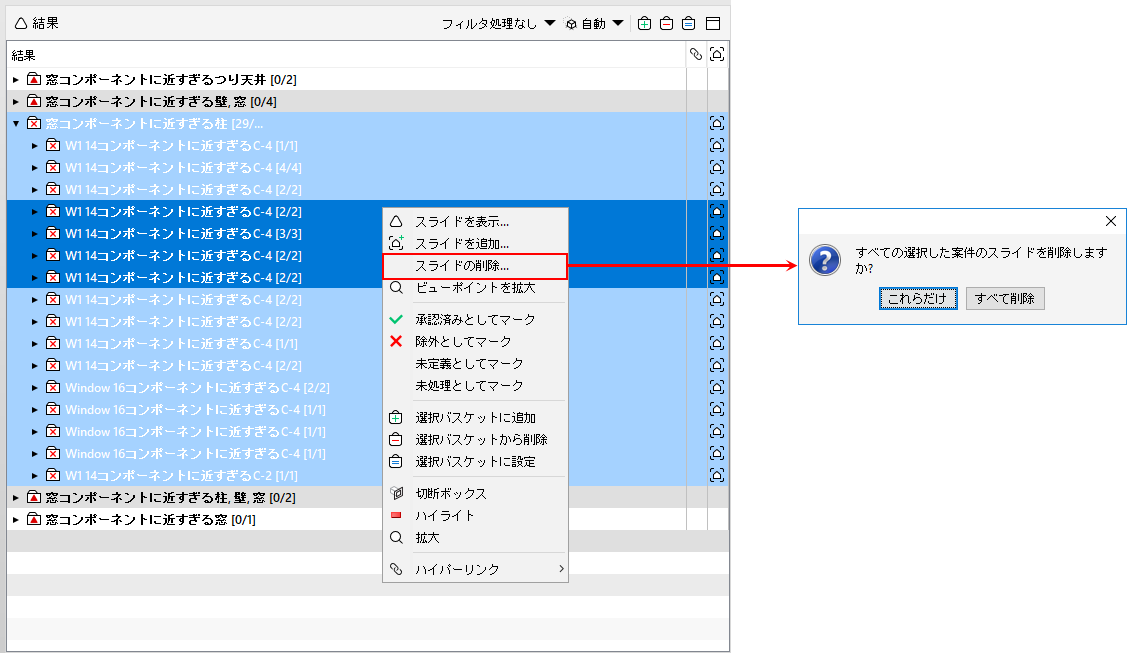Click slide icon on the C-4 [3/3] row
1129x653 pixels.
click(x=717, y=233)
